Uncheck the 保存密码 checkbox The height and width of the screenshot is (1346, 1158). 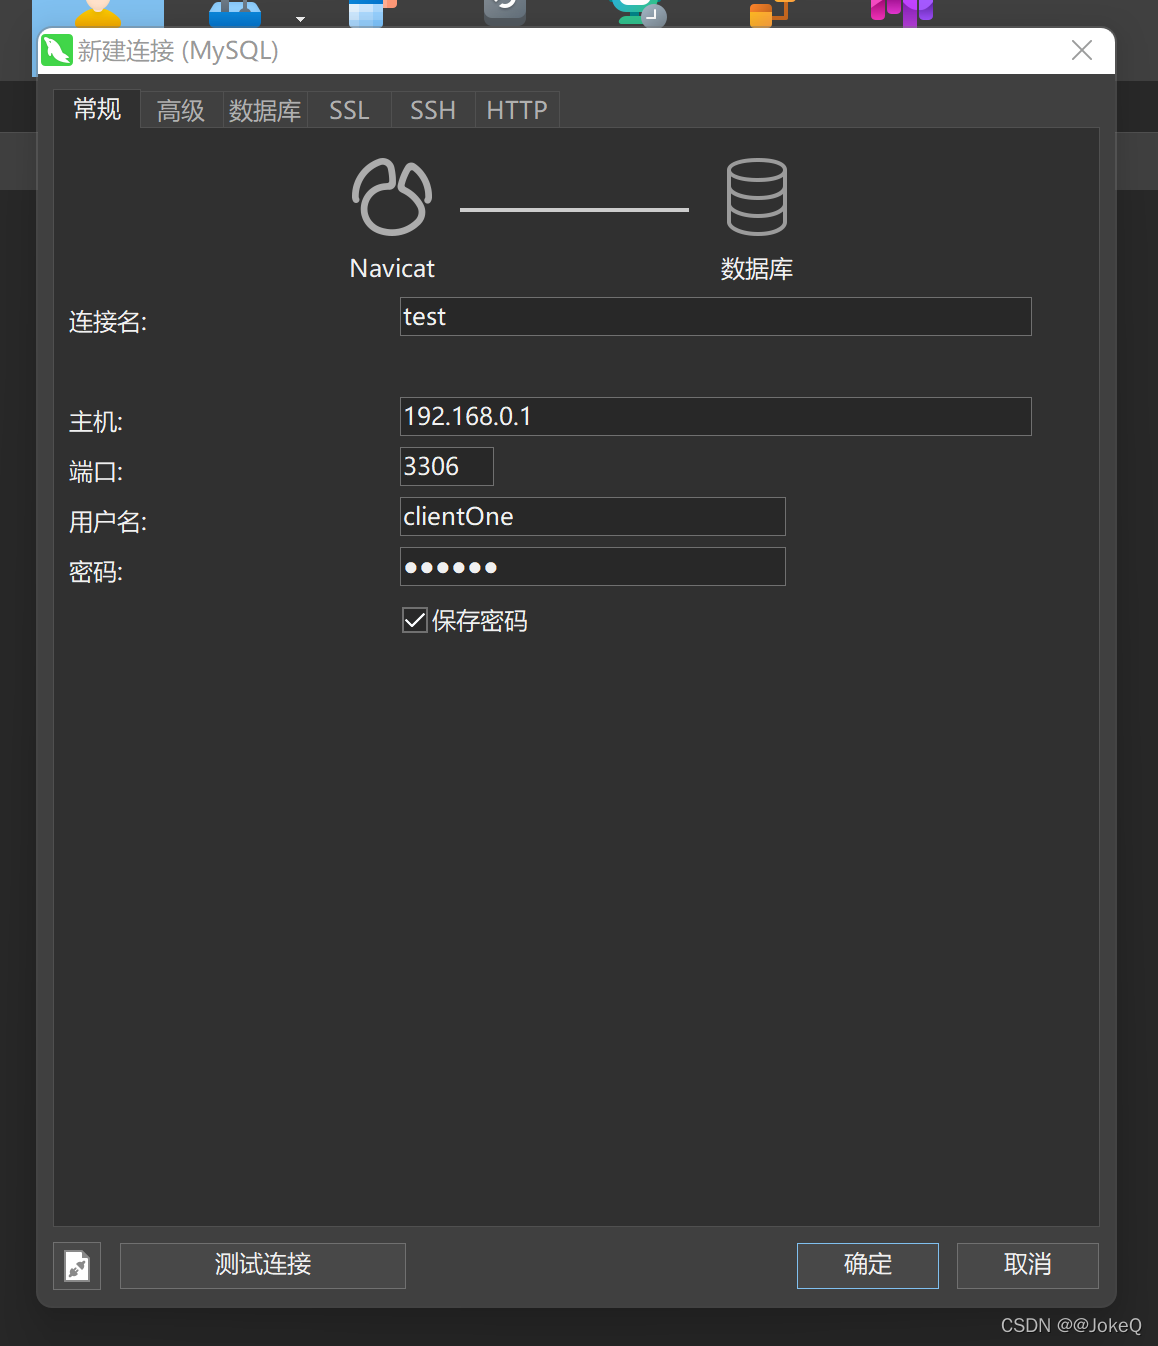[x=415, y=621]
